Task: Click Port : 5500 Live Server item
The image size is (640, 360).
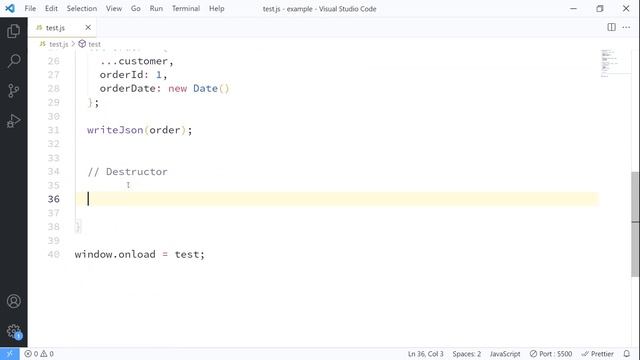Action: pos(551,354)
